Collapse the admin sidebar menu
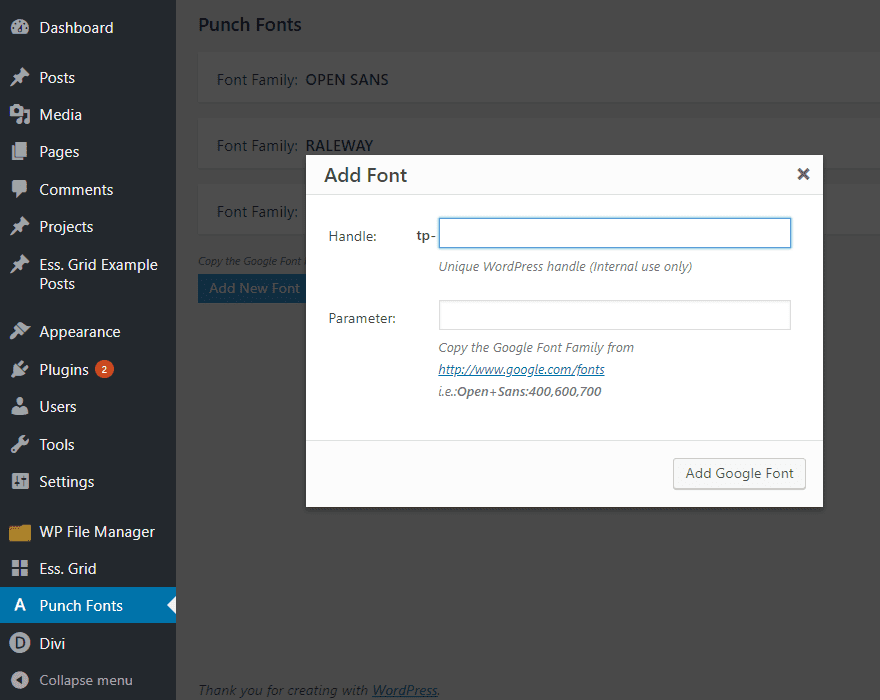Screen dimensions: 880x700 (x=85, y=680)
